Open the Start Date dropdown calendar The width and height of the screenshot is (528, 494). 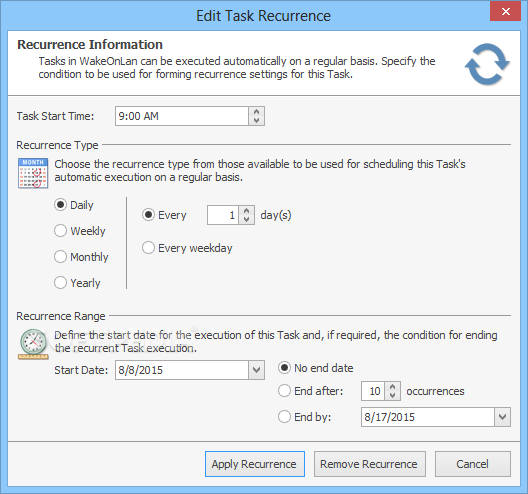pos(257,370)
